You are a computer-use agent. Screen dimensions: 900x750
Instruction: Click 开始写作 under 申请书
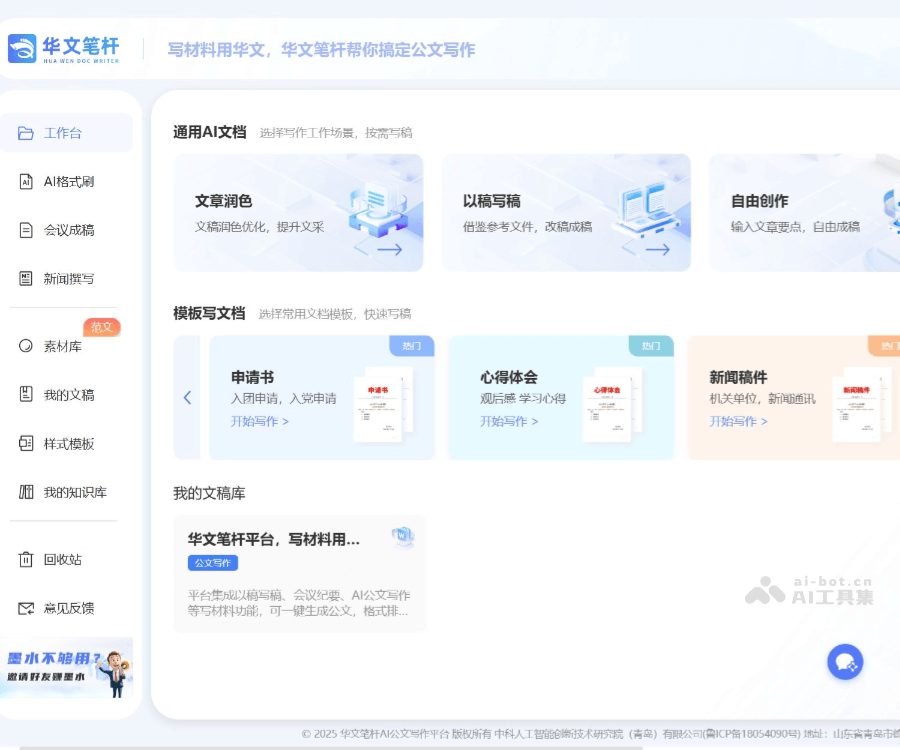pos(254,421)
